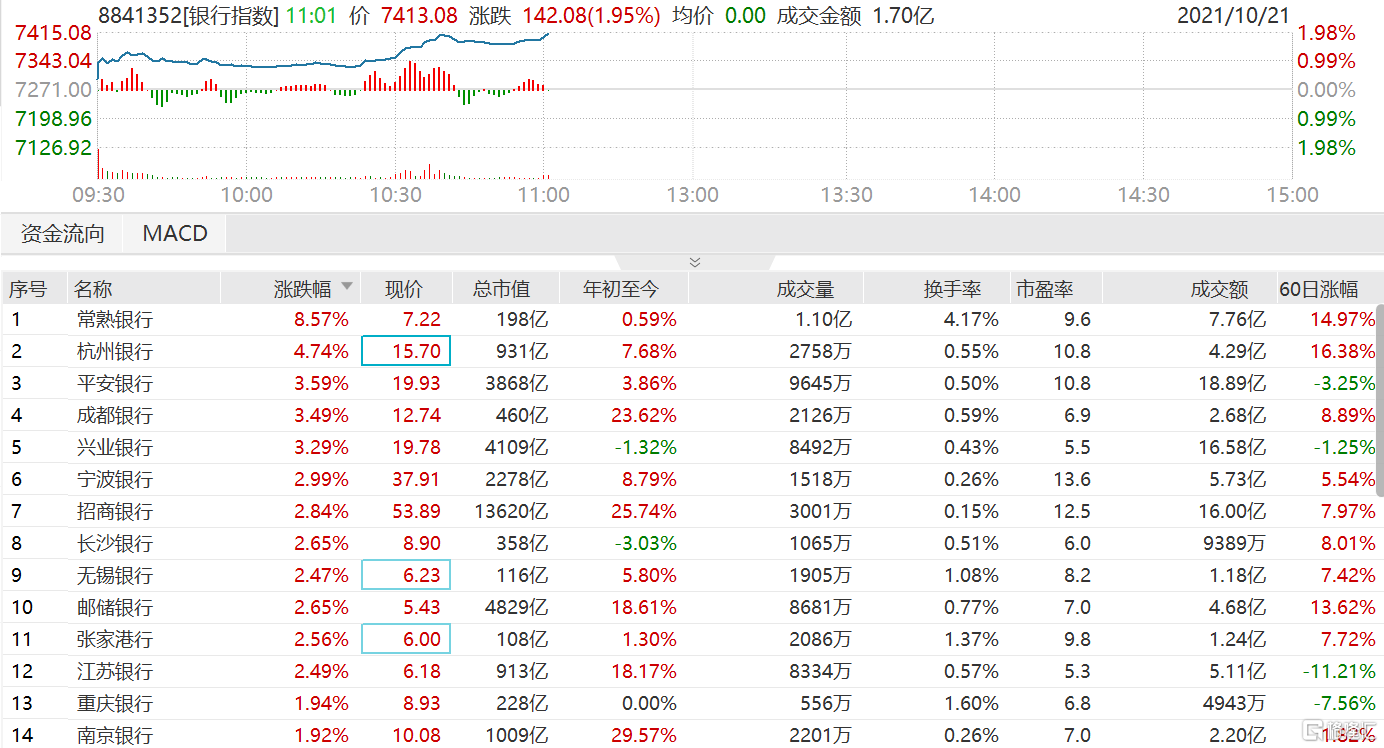Select the 宁波银行 row
The image size is (1384, 748).
pos(688,480)
